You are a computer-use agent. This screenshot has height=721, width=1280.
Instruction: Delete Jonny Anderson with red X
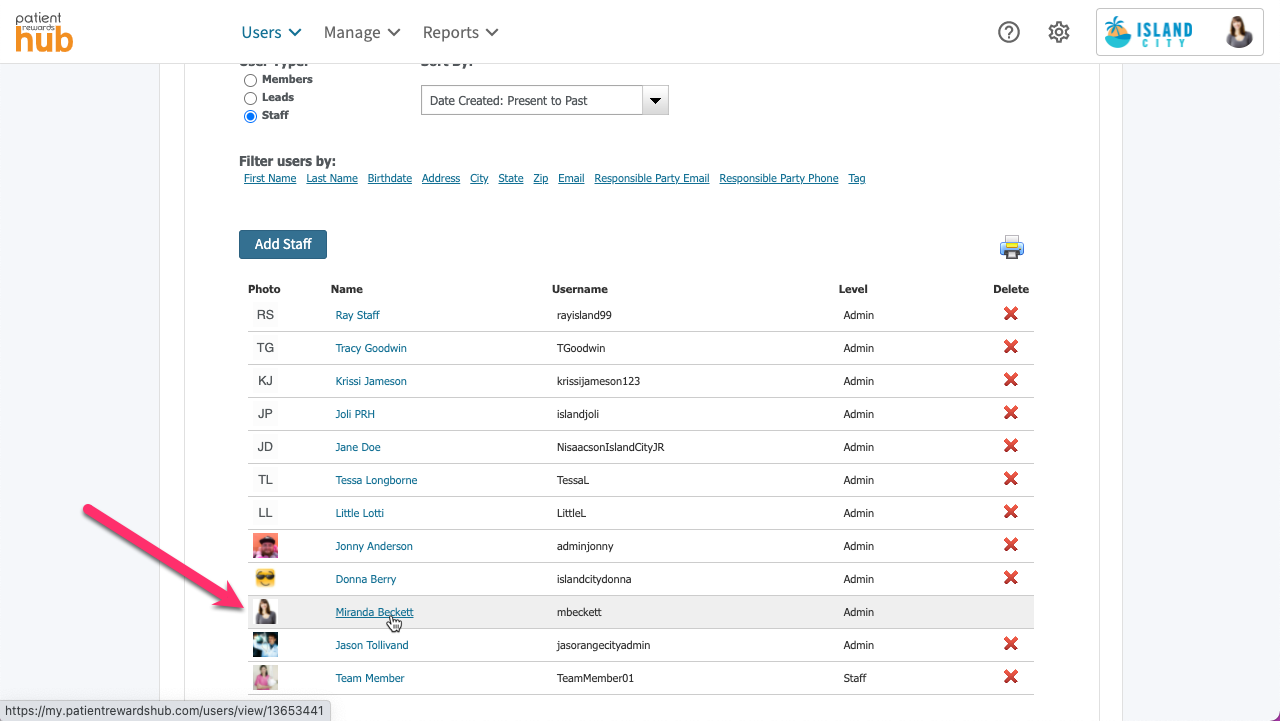tap(1011, 545)
